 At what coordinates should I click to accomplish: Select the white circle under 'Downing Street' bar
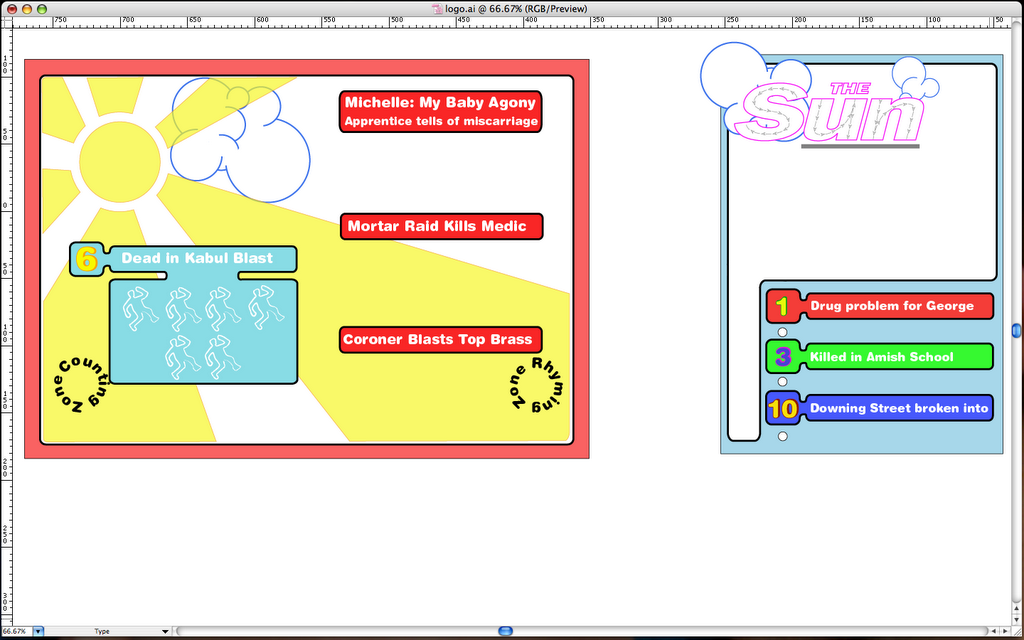(x=782, y=436)
